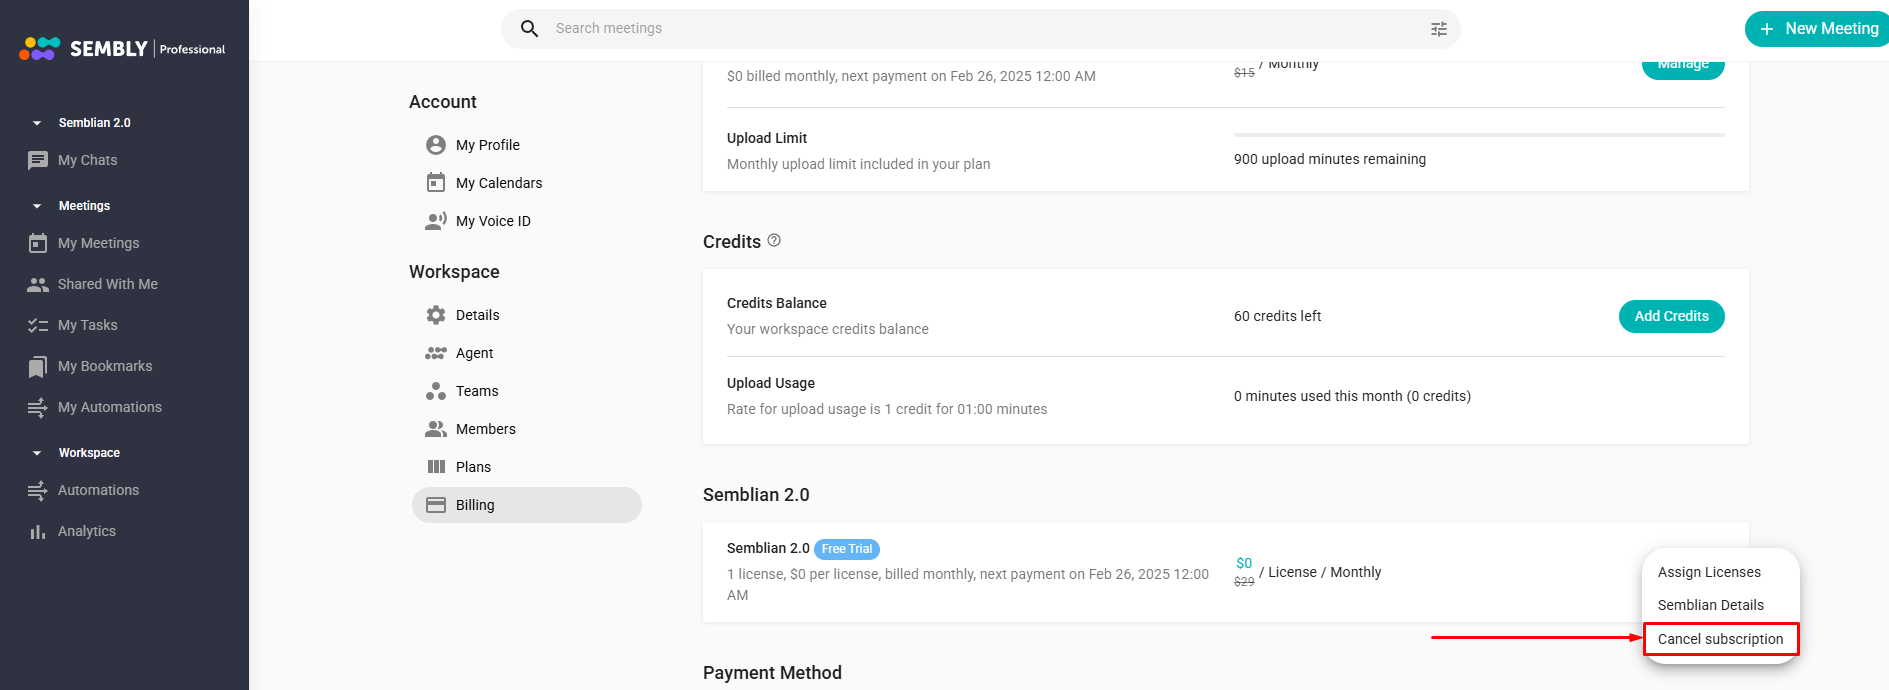1889x690 pixels.
Task: Open Shared With Me in sidebar
Action: 108,284
